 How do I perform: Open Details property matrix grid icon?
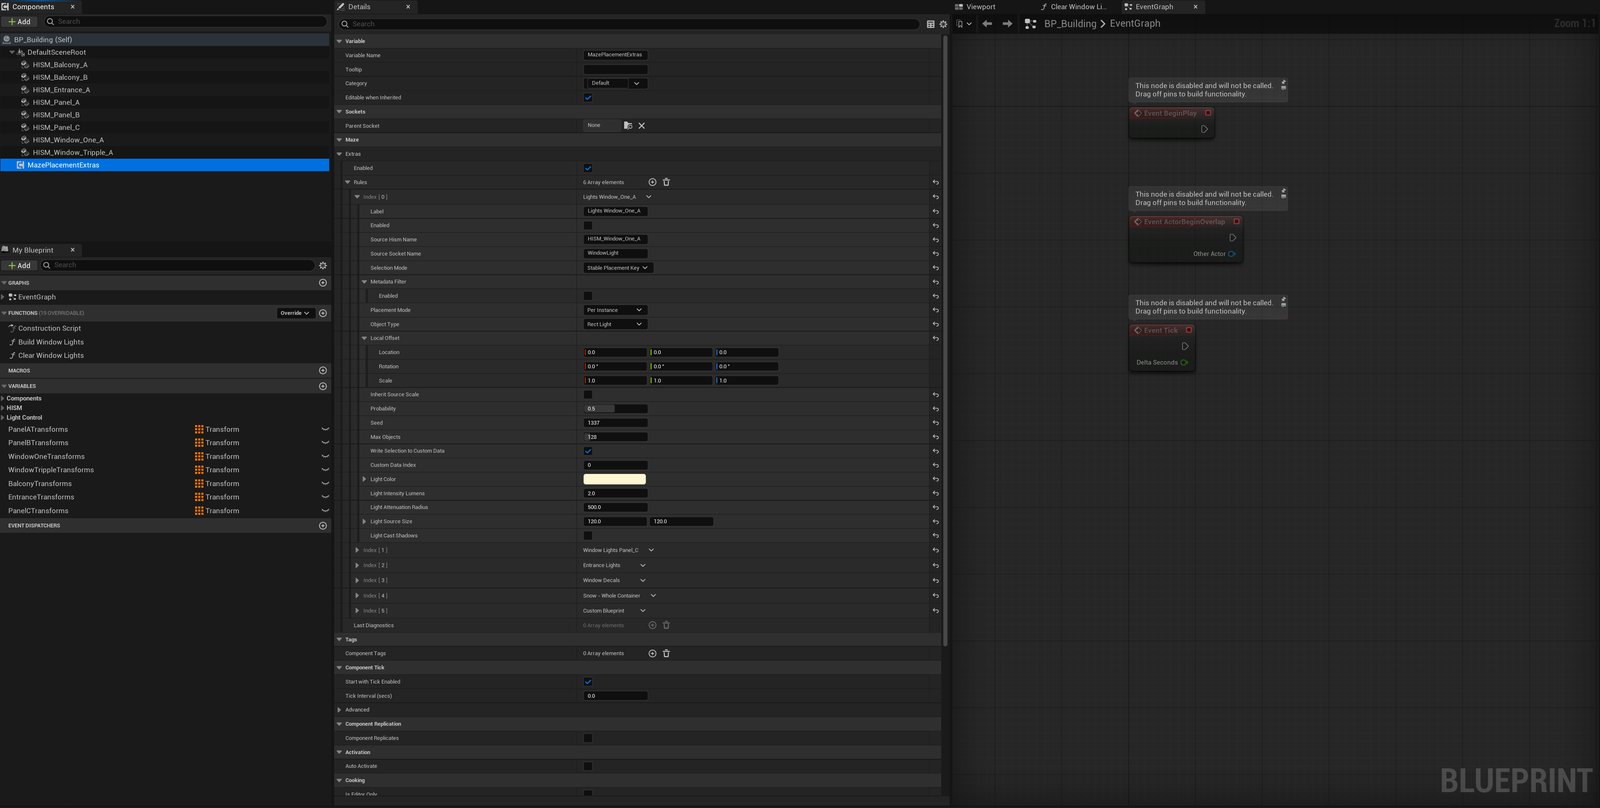(x=931, y=24)
